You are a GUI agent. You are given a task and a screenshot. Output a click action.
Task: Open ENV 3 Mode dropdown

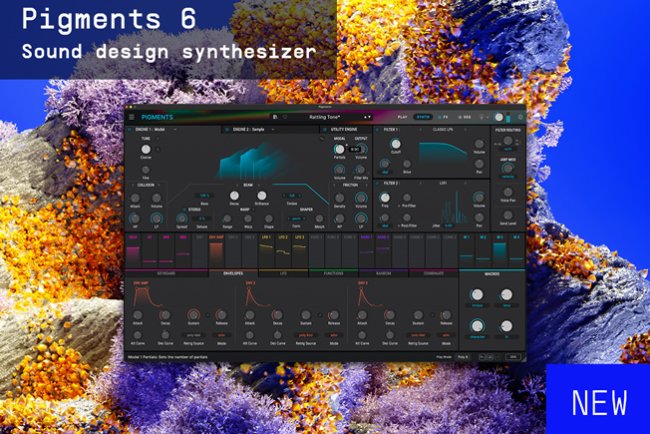tap(446, 335)
